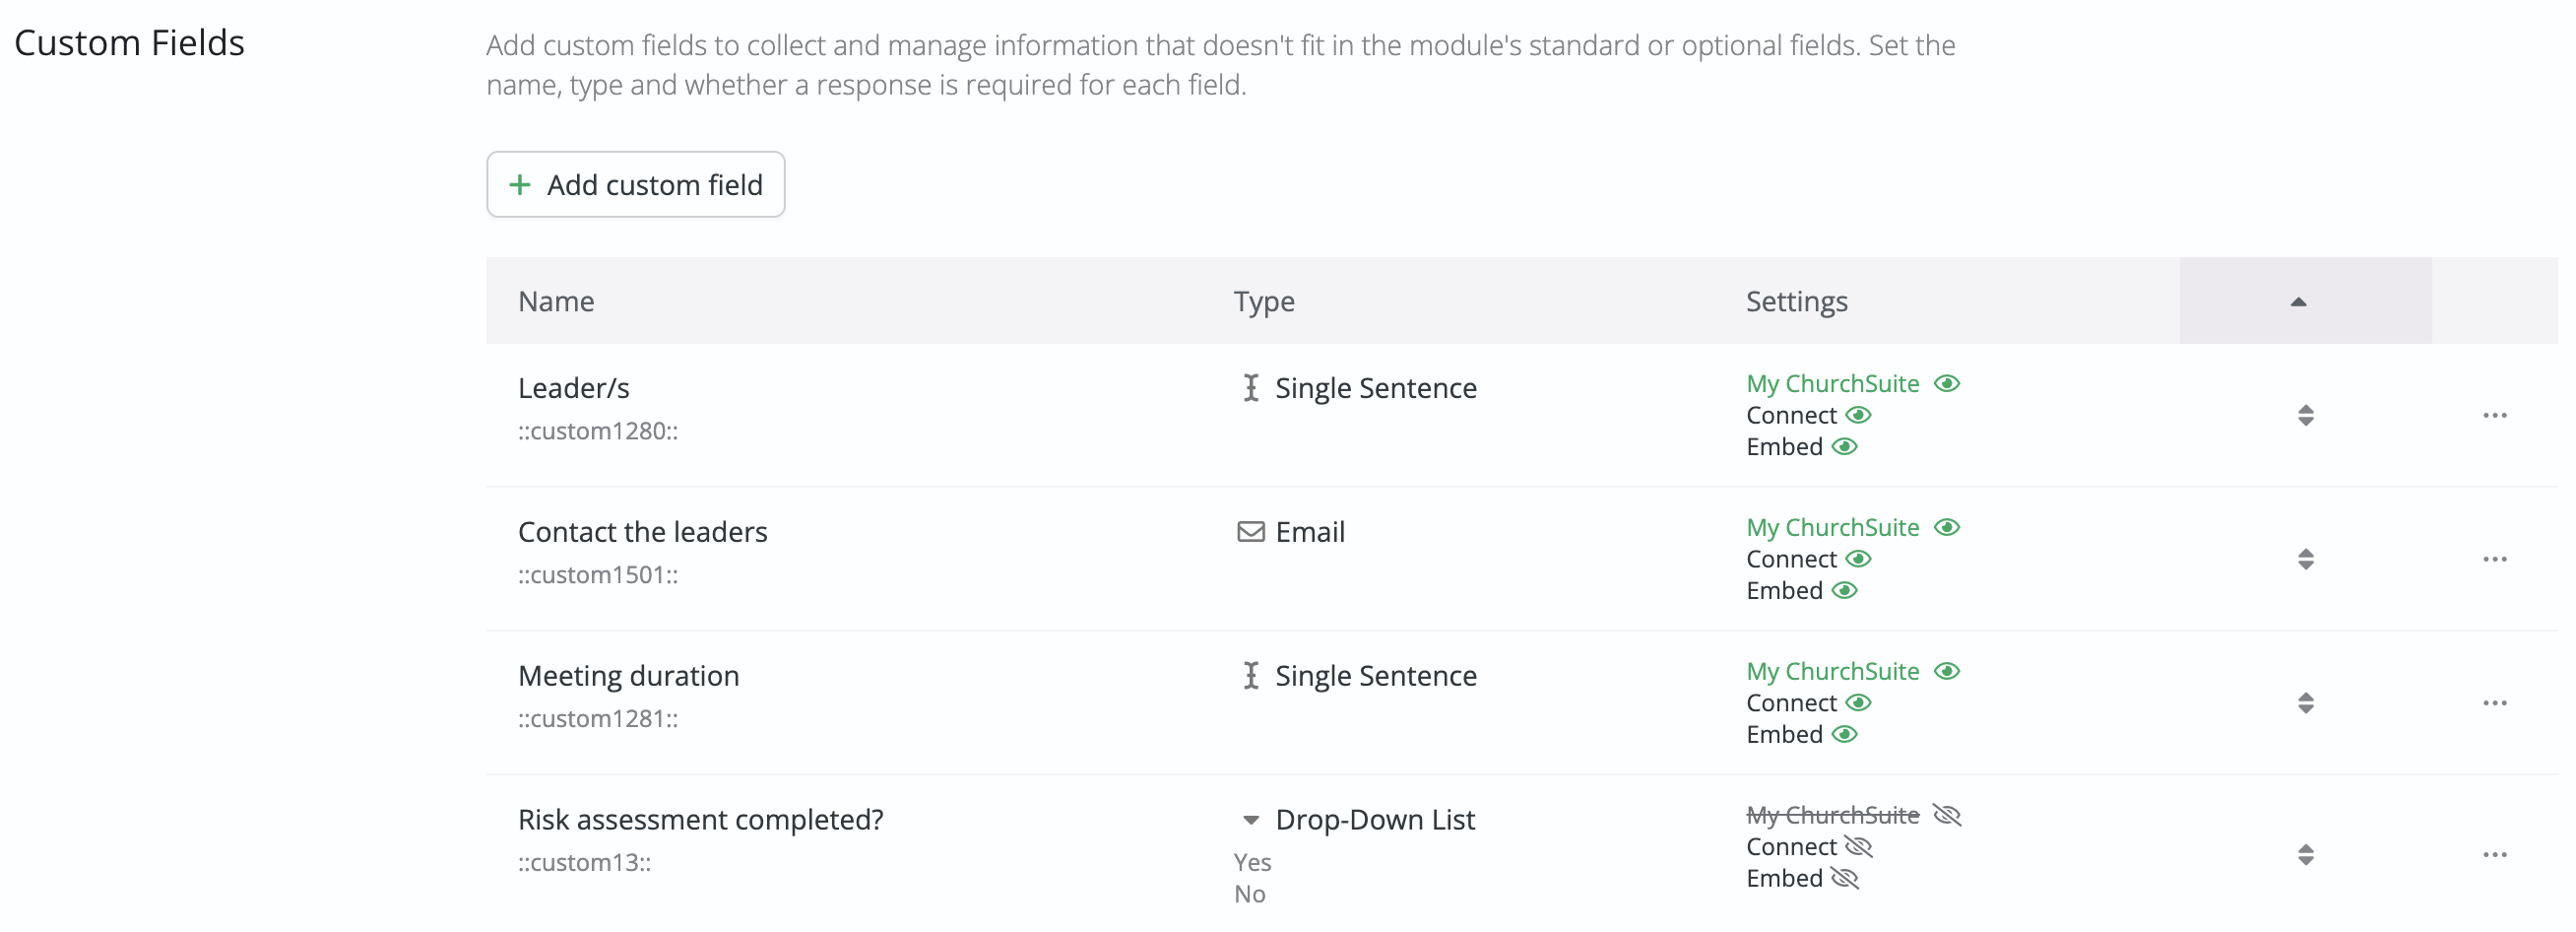
Task: Click the reorder handle for Risk assessment row
Action: 2305,855
